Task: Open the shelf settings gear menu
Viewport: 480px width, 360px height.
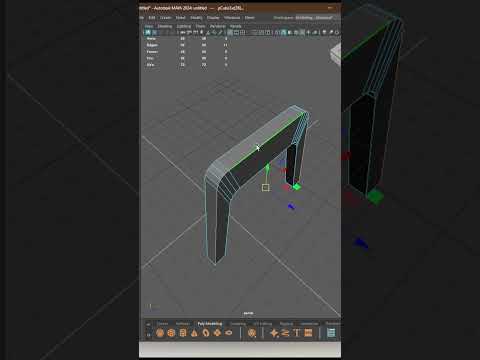Action: 148,334
